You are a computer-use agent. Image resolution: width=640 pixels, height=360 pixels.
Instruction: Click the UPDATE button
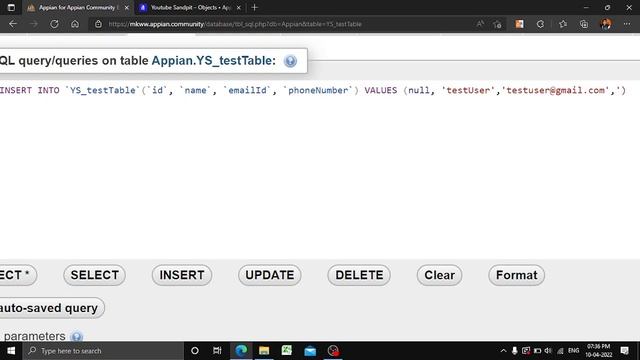(x=270, y=275)
